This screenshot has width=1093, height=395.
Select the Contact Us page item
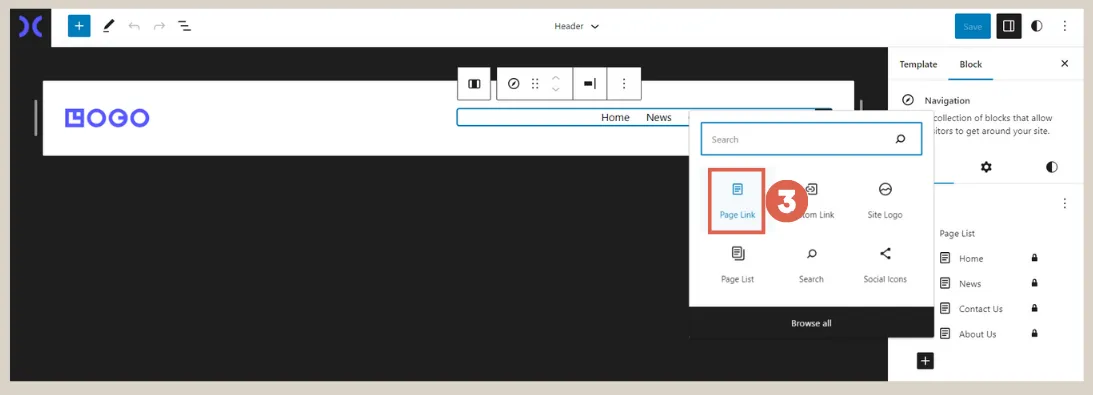point(981,309)
